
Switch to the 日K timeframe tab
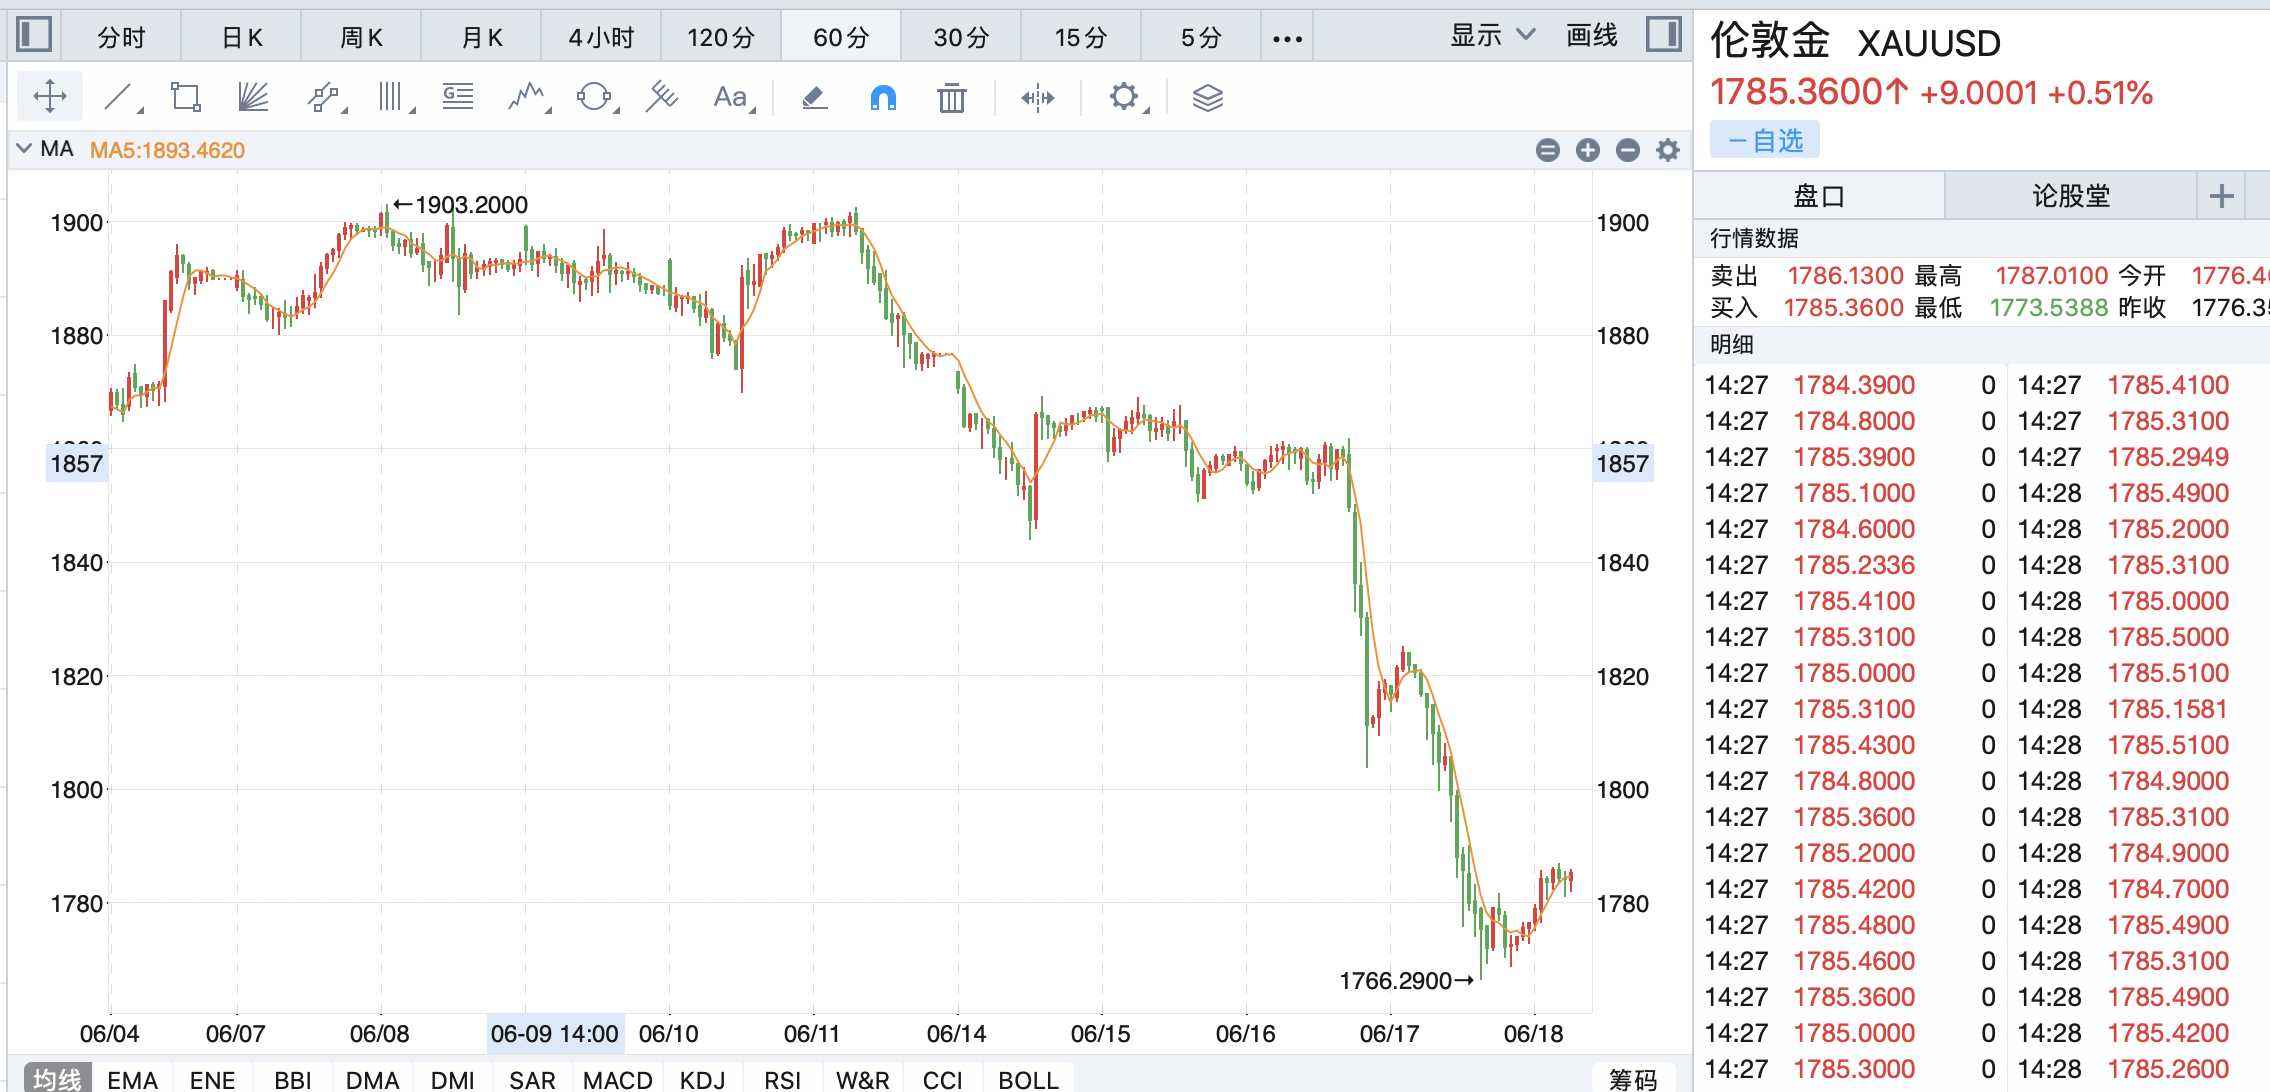(241, 37)
